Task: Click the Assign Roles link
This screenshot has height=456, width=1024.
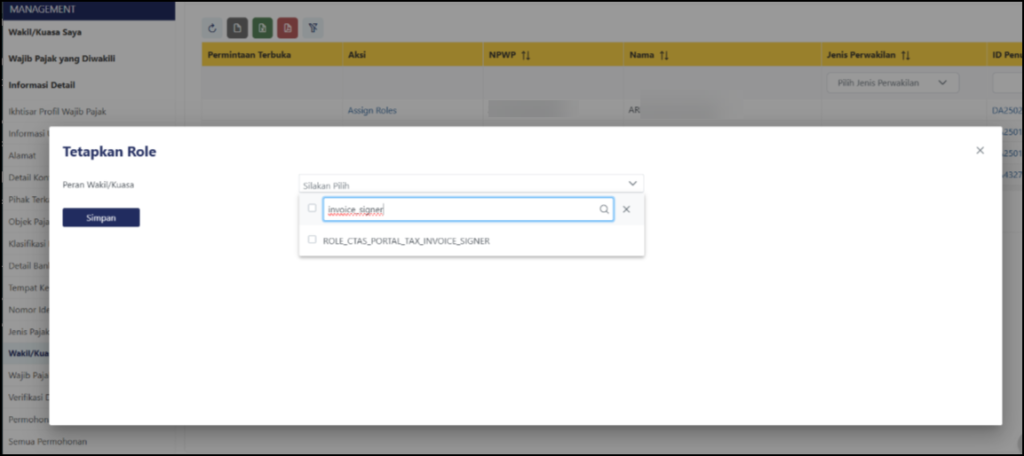Action: pos(372,110)
